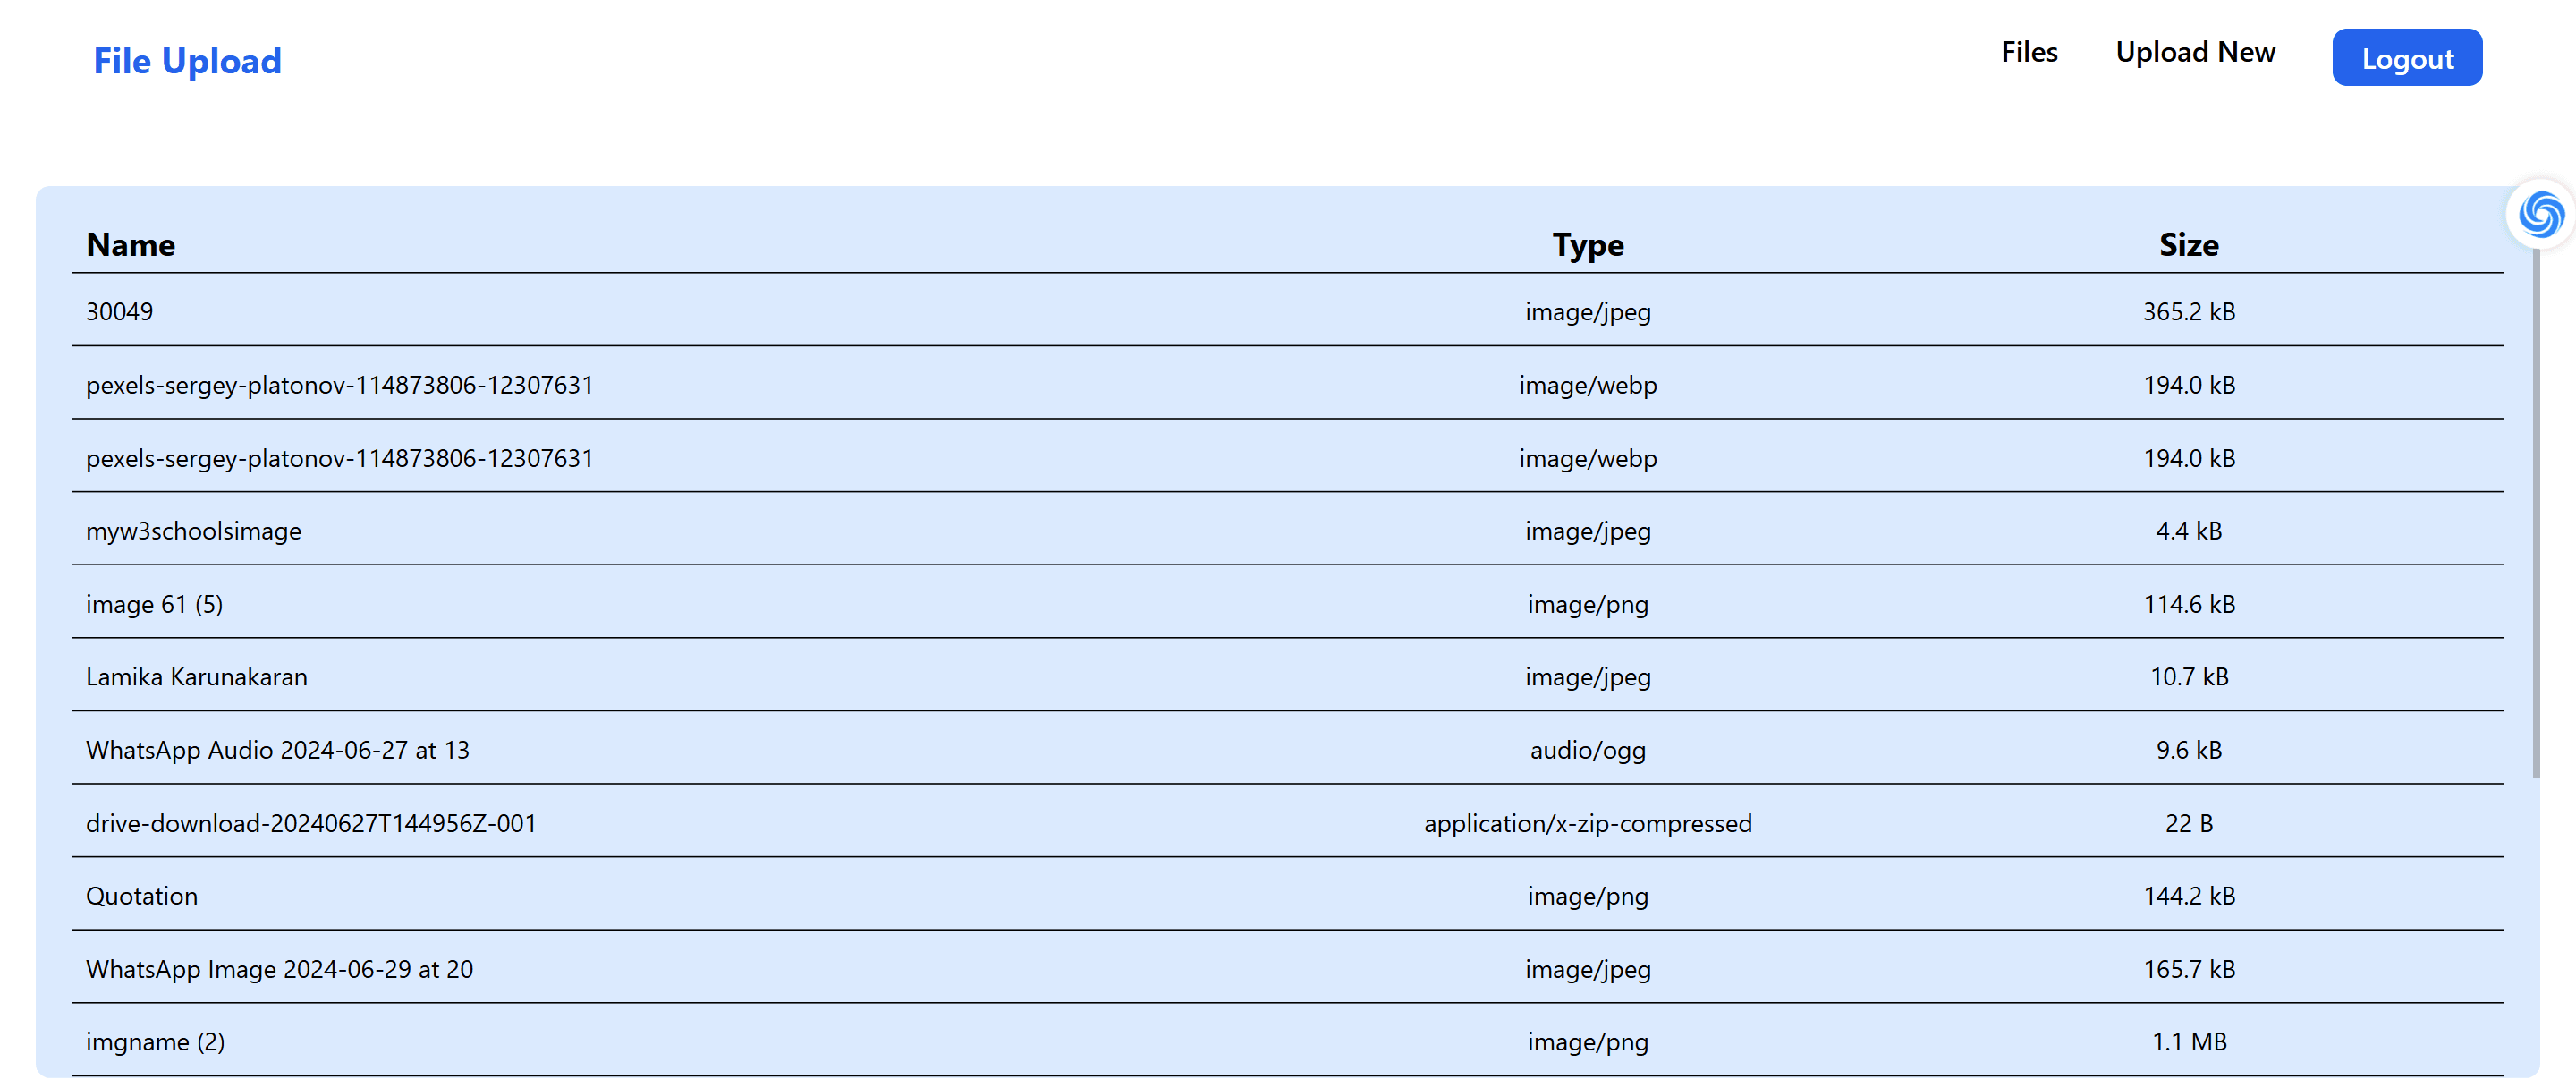Click the Name column header
2576x1088 pixels.
(130, 245)
